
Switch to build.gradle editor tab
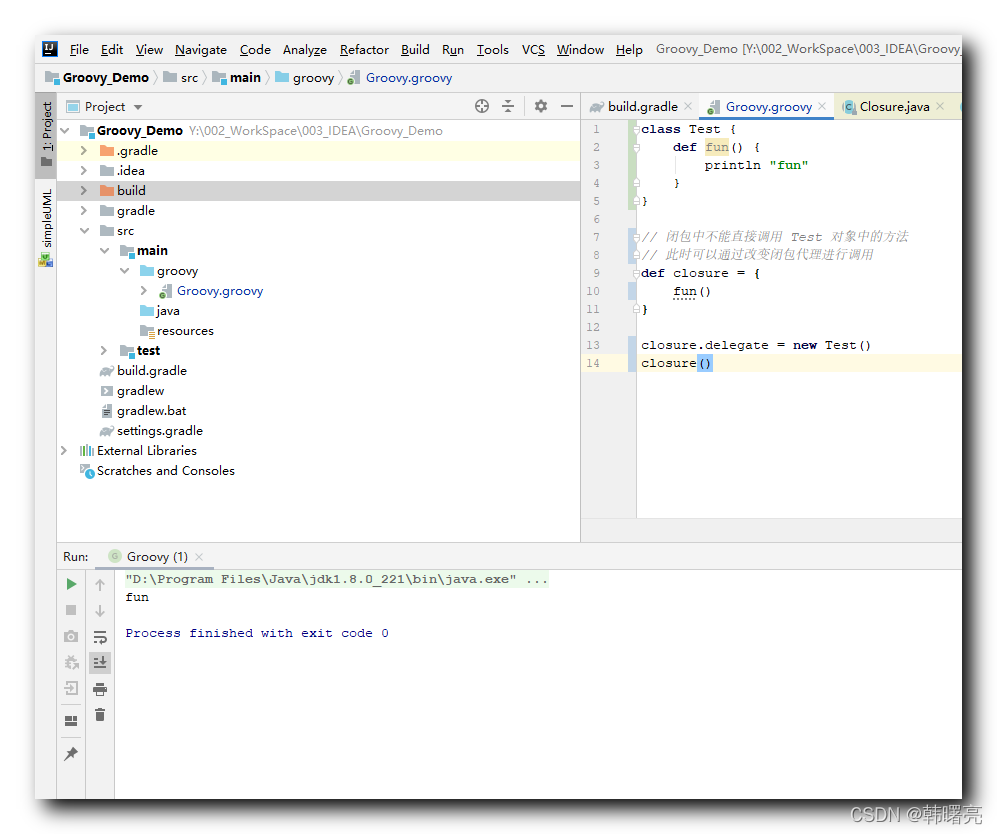tap(642, 107)
